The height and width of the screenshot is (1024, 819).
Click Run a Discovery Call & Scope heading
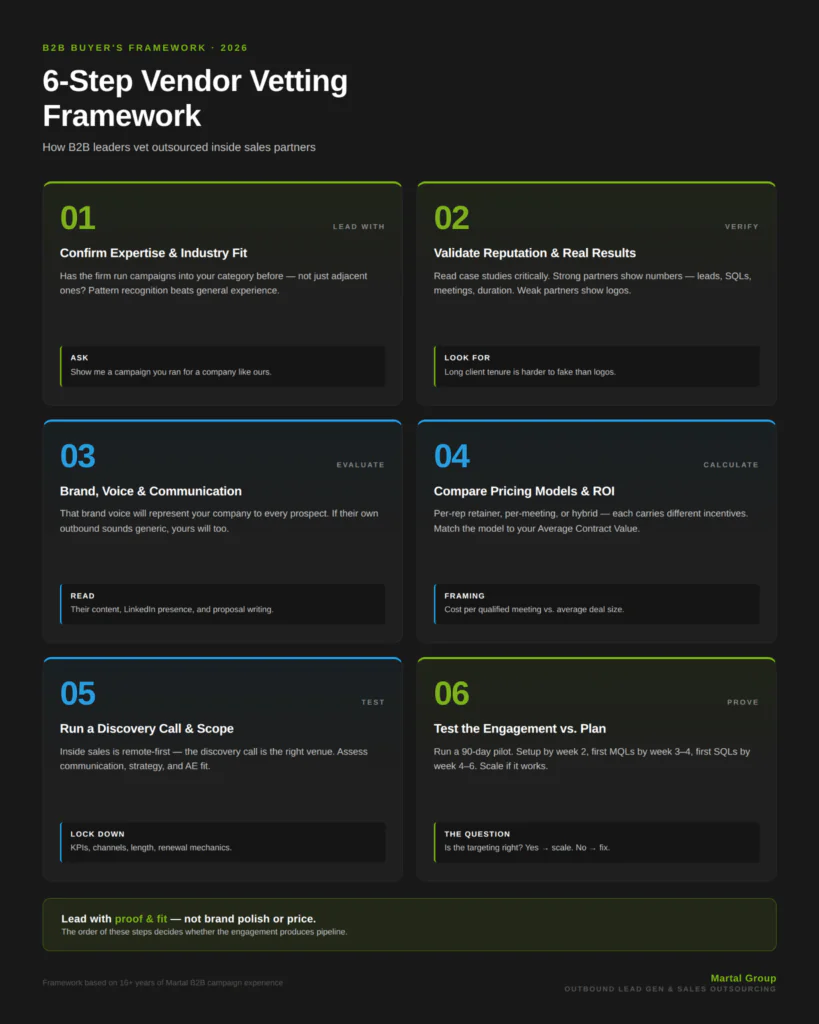(x=147, y=729)
